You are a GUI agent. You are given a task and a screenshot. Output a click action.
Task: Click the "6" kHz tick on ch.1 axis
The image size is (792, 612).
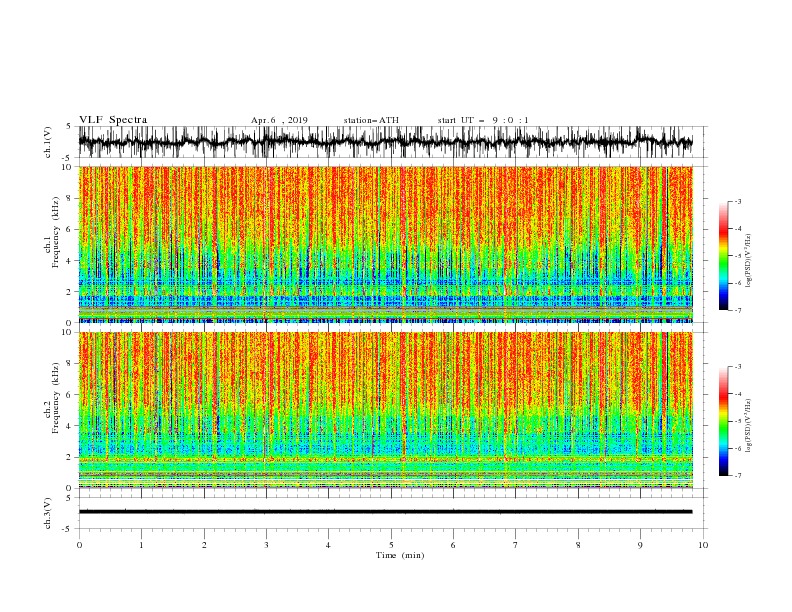click(69, 229)
